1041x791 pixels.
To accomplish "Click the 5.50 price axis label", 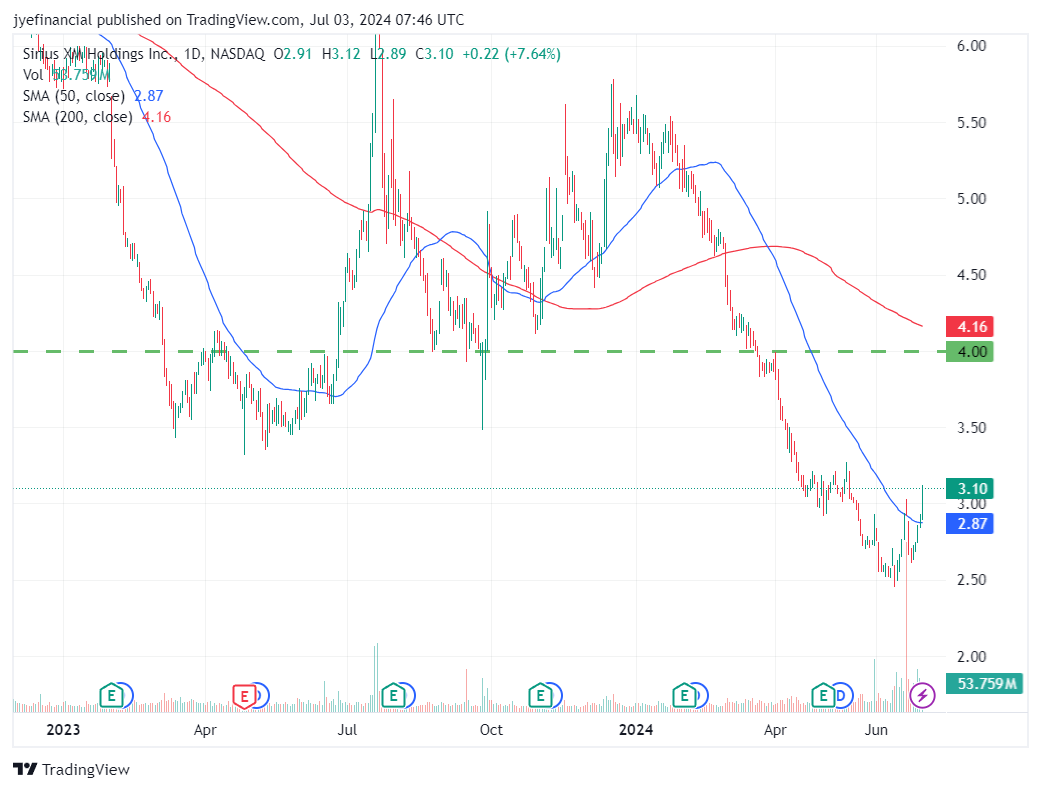I will 971,123.
